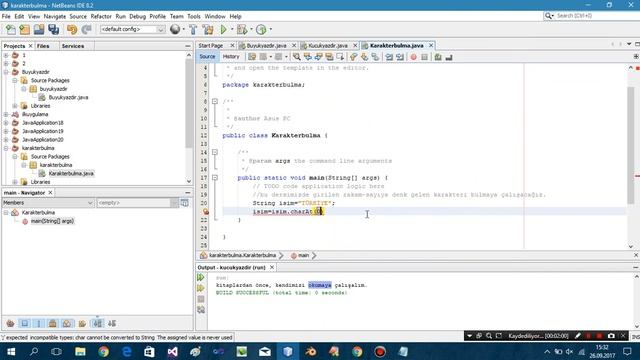
Task: Open the File menu
Action: [6, 16]
